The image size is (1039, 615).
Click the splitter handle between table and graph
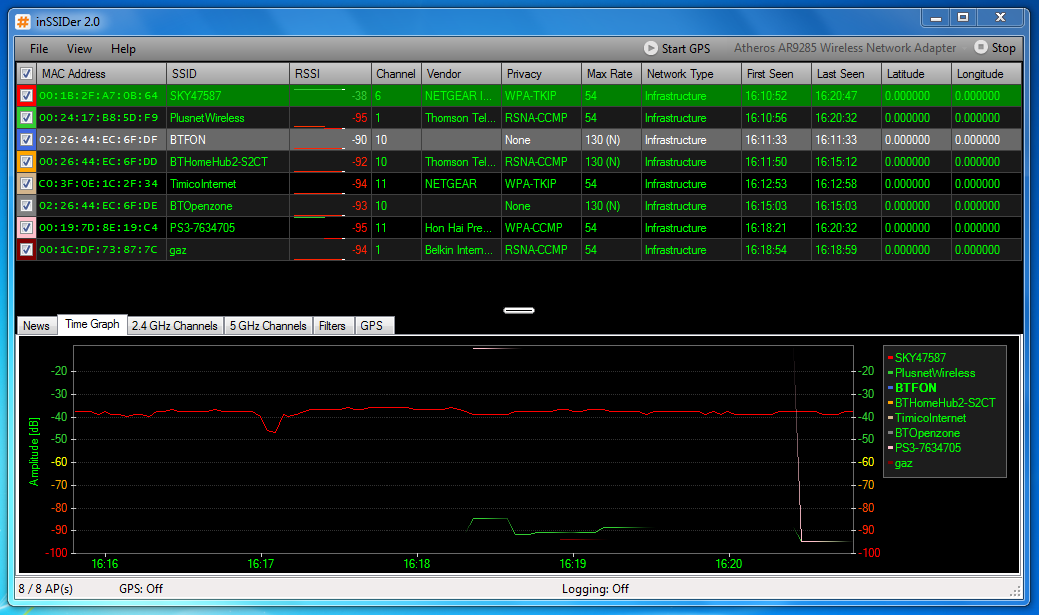pyautogui.click(x=519, y=310)
